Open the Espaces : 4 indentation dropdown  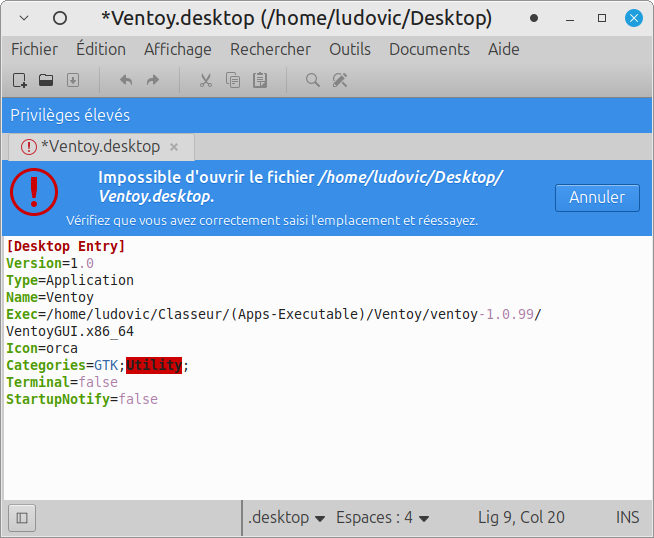click(382, 518)
